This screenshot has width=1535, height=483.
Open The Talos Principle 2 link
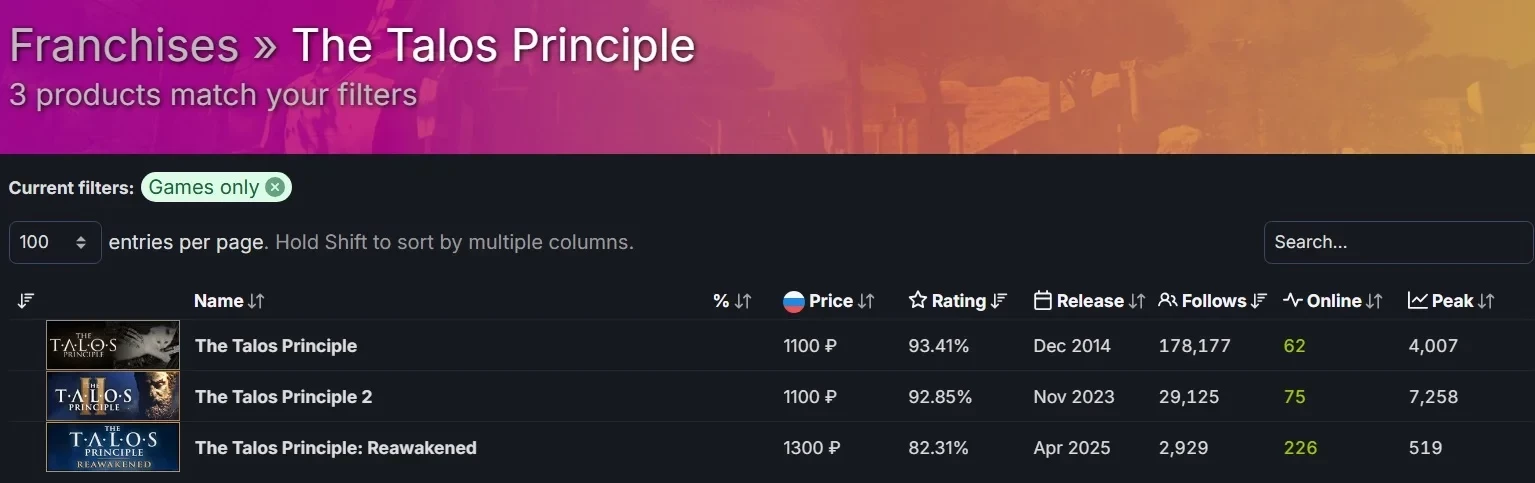pos(283,397)
